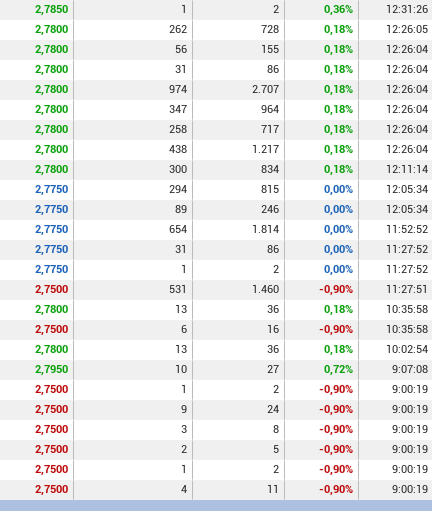The width and height of the screenshot is (432, 511).
Task: Select the amount 155
Action: pos(270,49)
